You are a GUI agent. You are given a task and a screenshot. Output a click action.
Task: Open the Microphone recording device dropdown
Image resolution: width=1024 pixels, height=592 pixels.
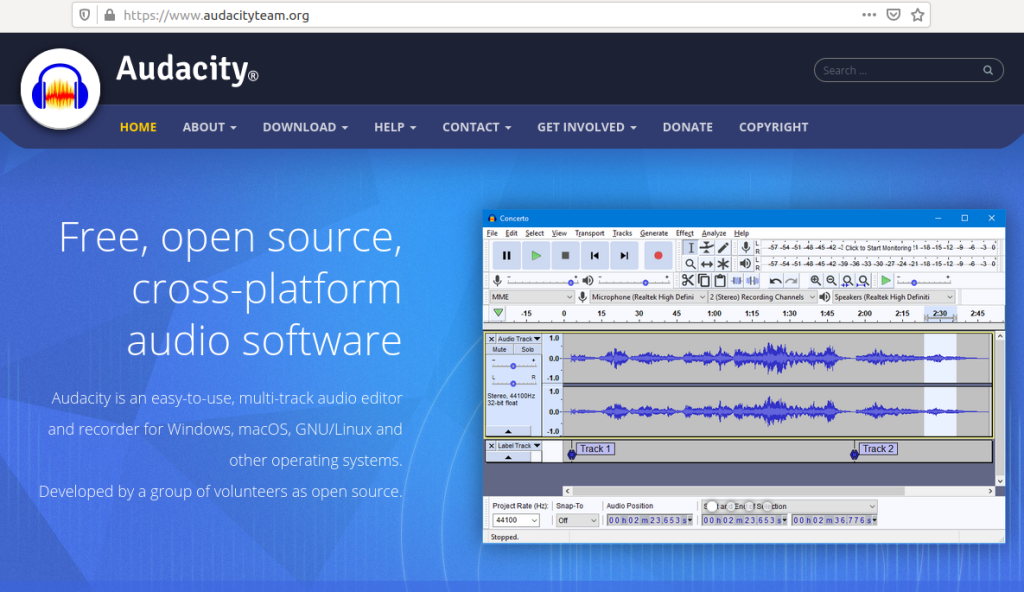(x=648, y=297)
